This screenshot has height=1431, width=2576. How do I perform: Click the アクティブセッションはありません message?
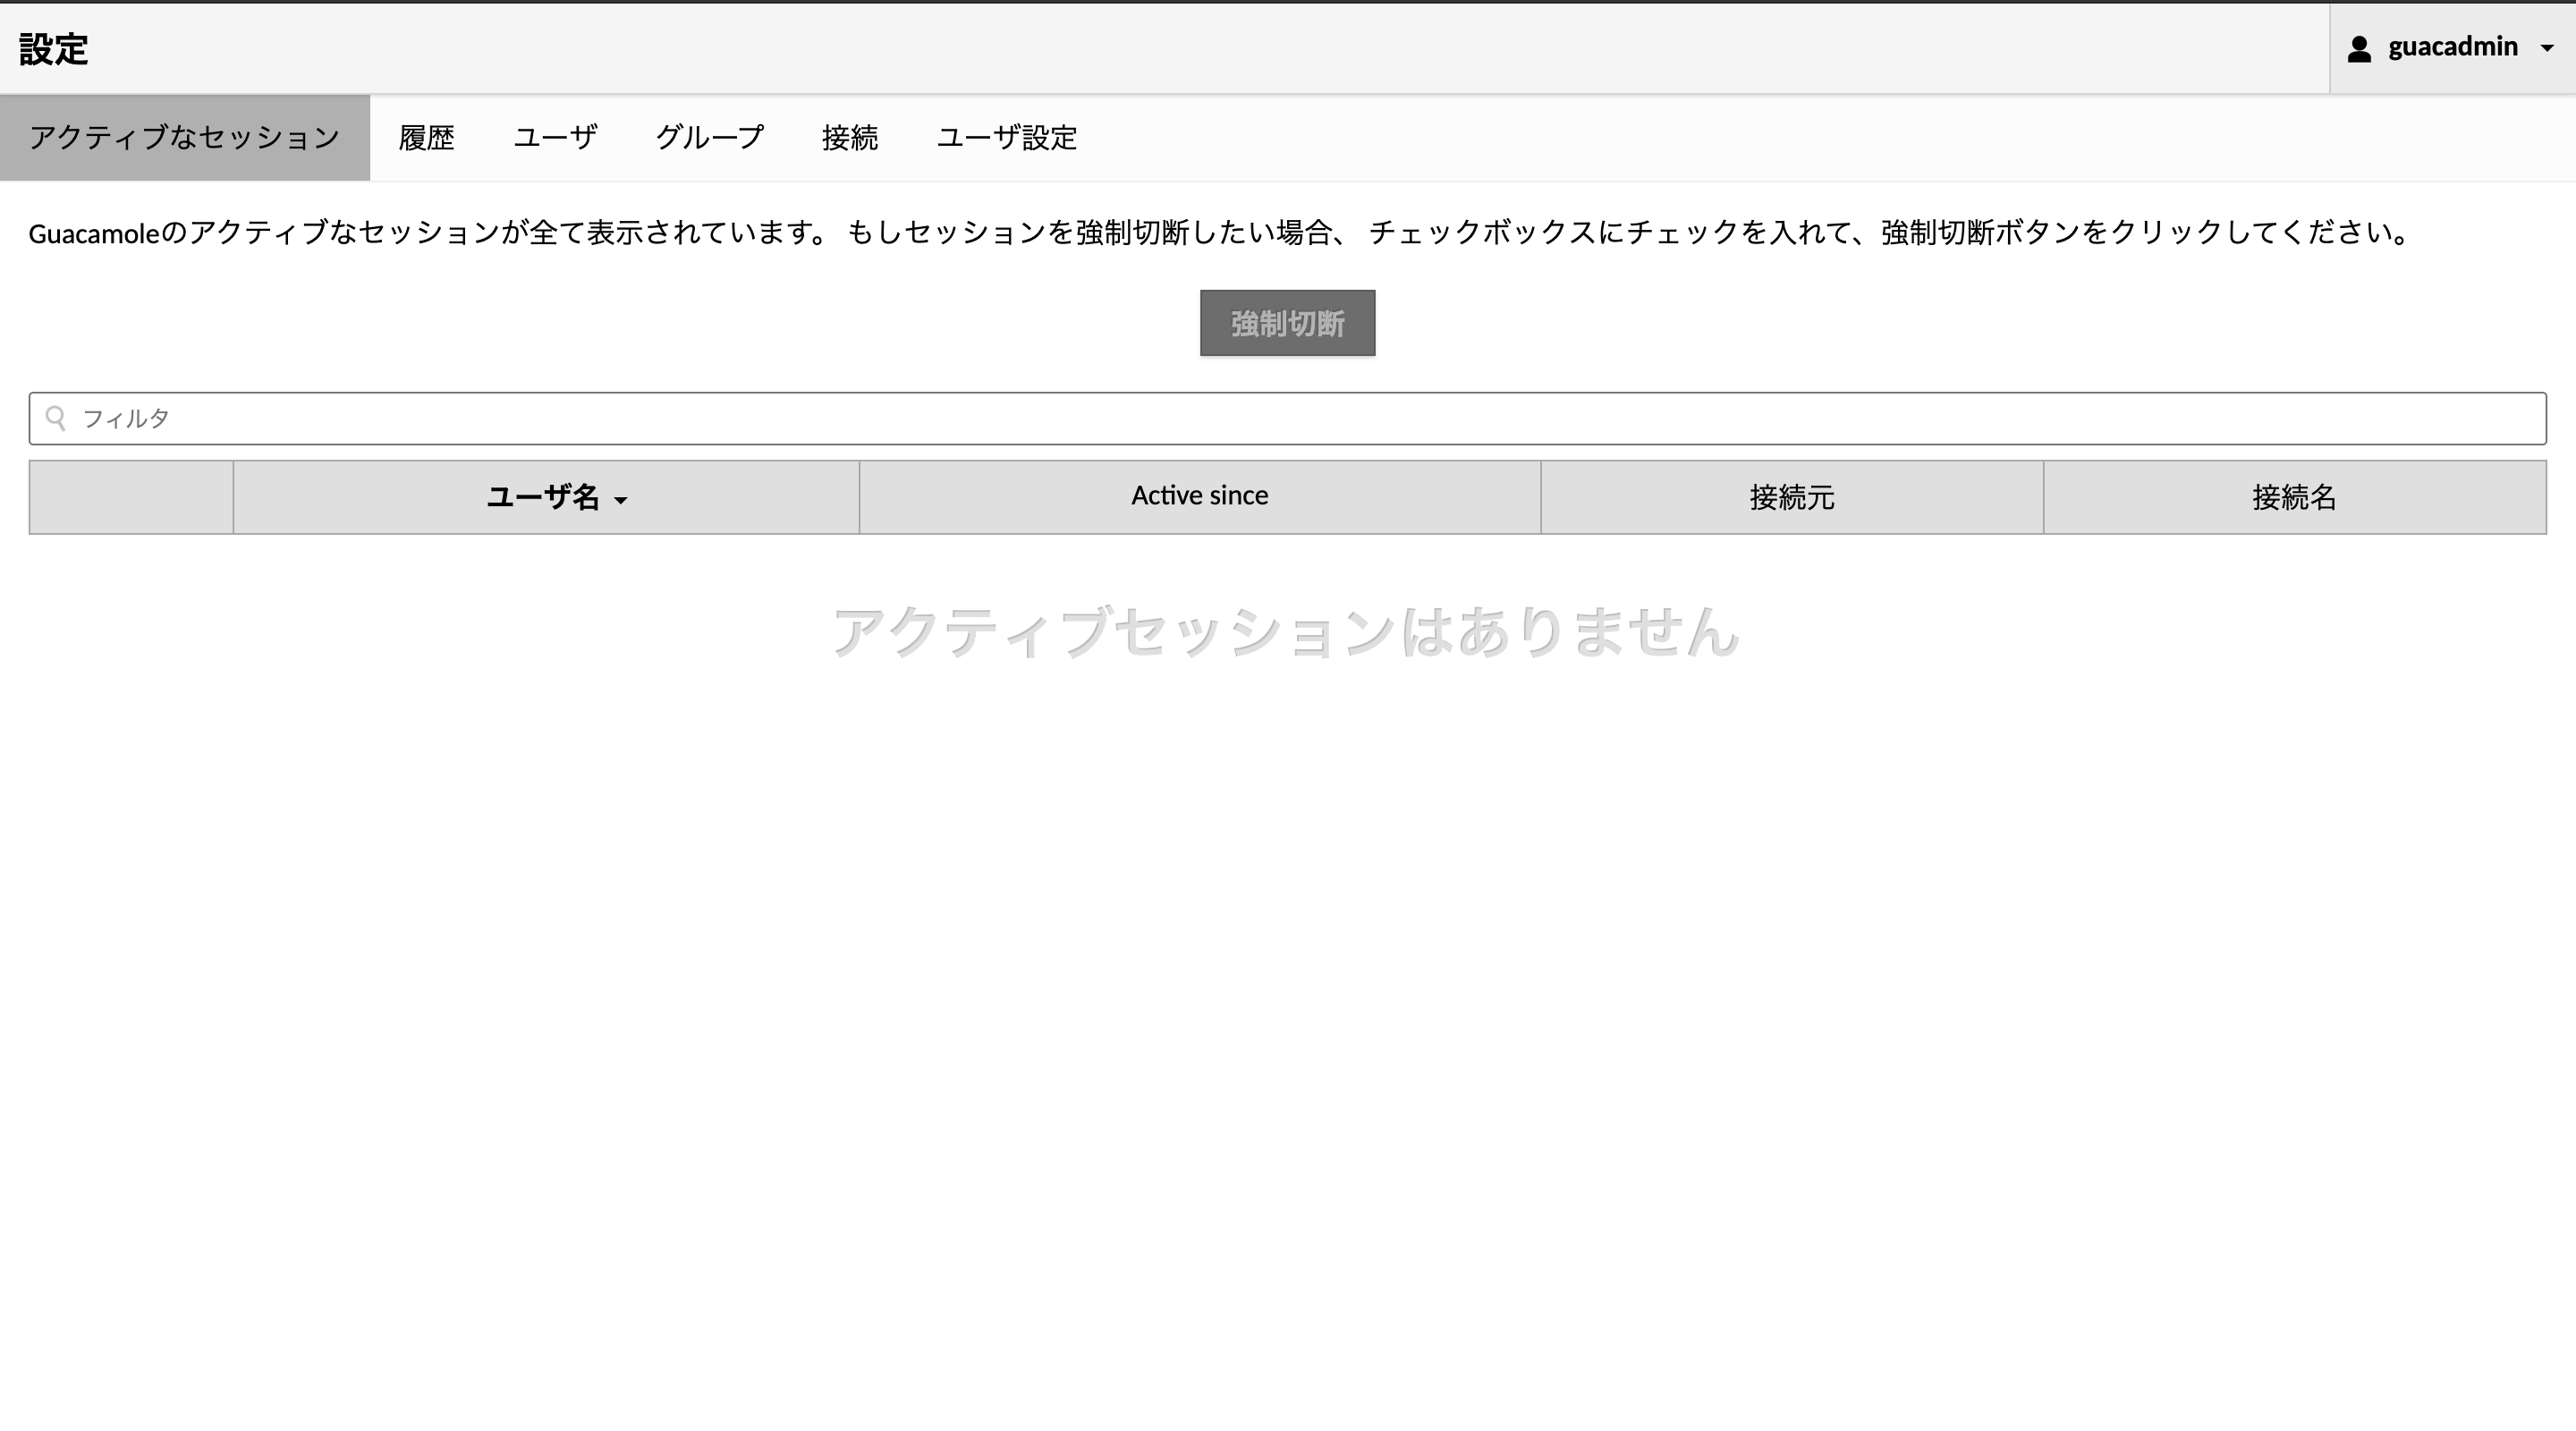(1287, 632)
